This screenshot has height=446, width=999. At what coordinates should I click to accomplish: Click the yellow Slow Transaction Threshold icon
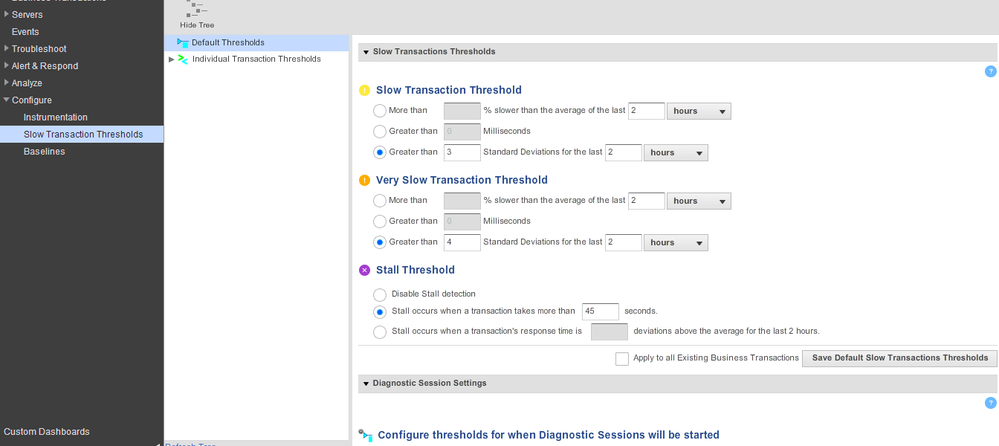(x=365, y=90)
